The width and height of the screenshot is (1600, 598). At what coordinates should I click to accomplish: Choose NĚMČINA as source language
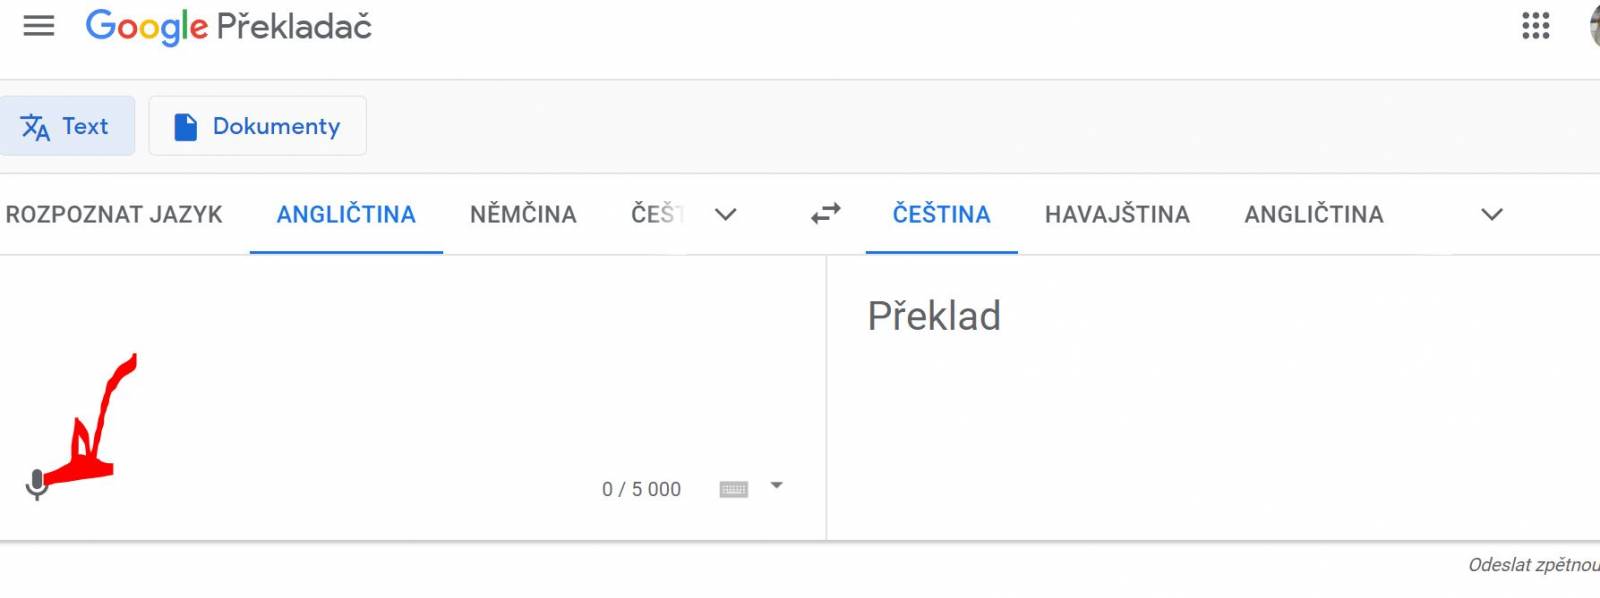(523, 214)
